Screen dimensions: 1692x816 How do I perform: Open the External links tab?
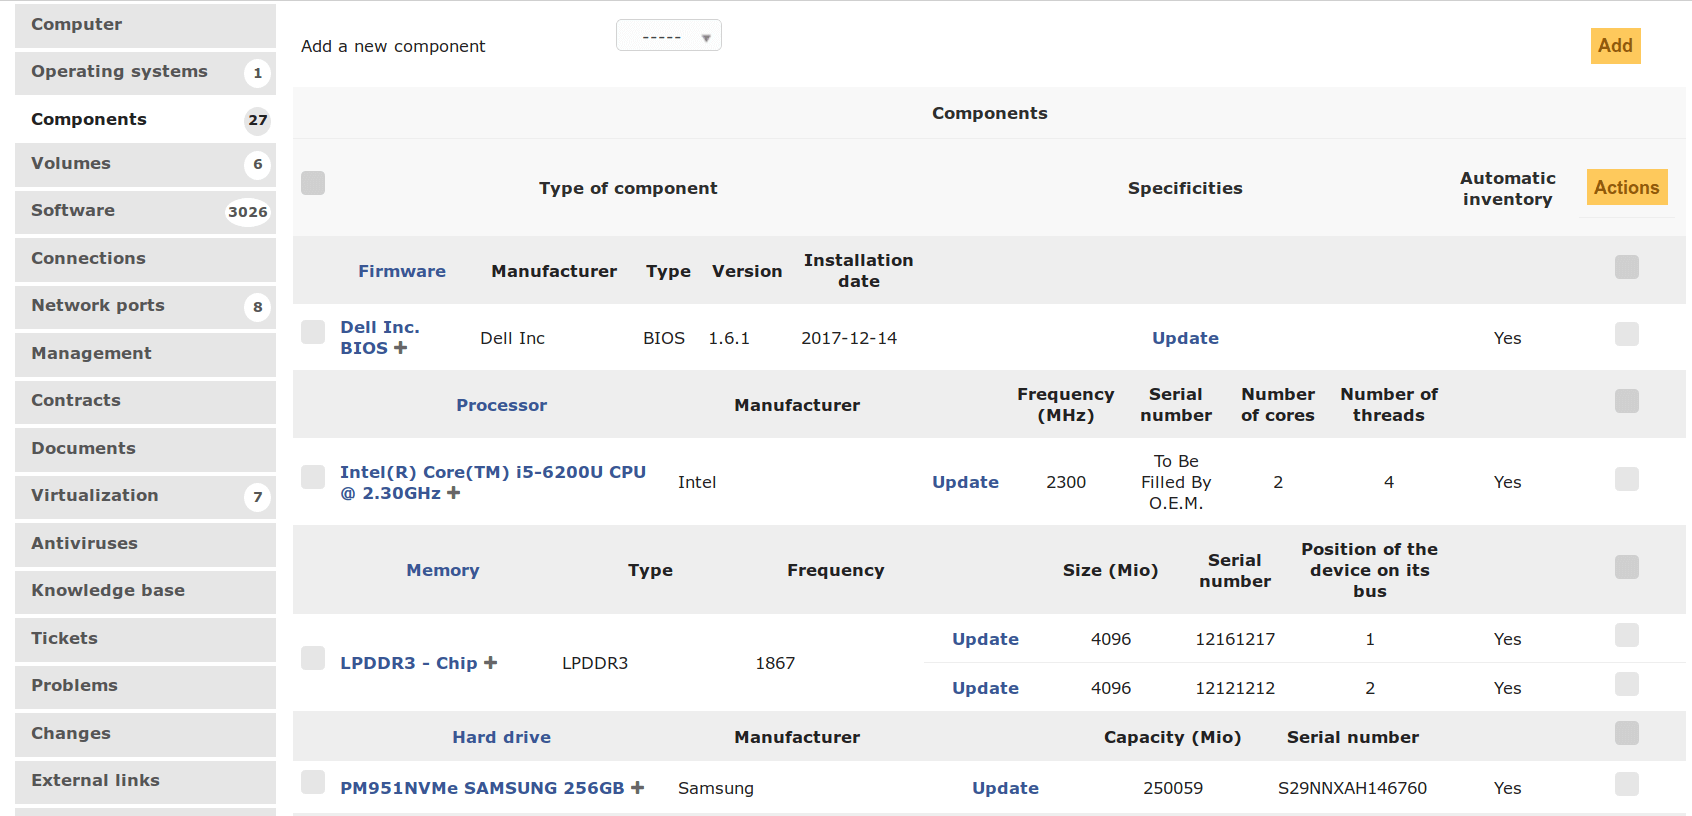tap(145, 781)
